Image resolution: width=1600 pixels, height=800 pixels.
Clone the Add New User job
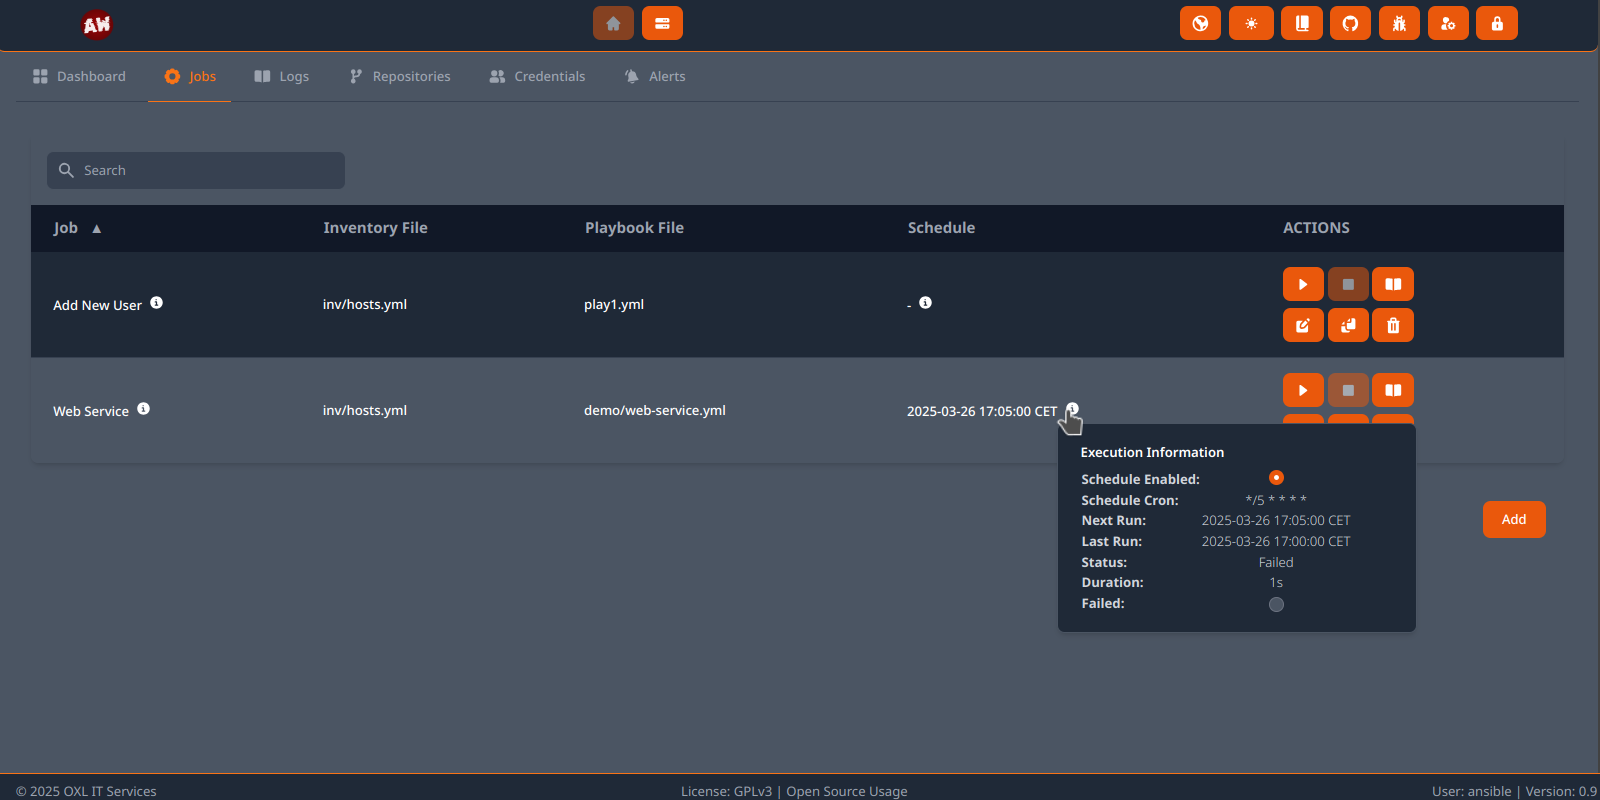[x=1348, y=326]
